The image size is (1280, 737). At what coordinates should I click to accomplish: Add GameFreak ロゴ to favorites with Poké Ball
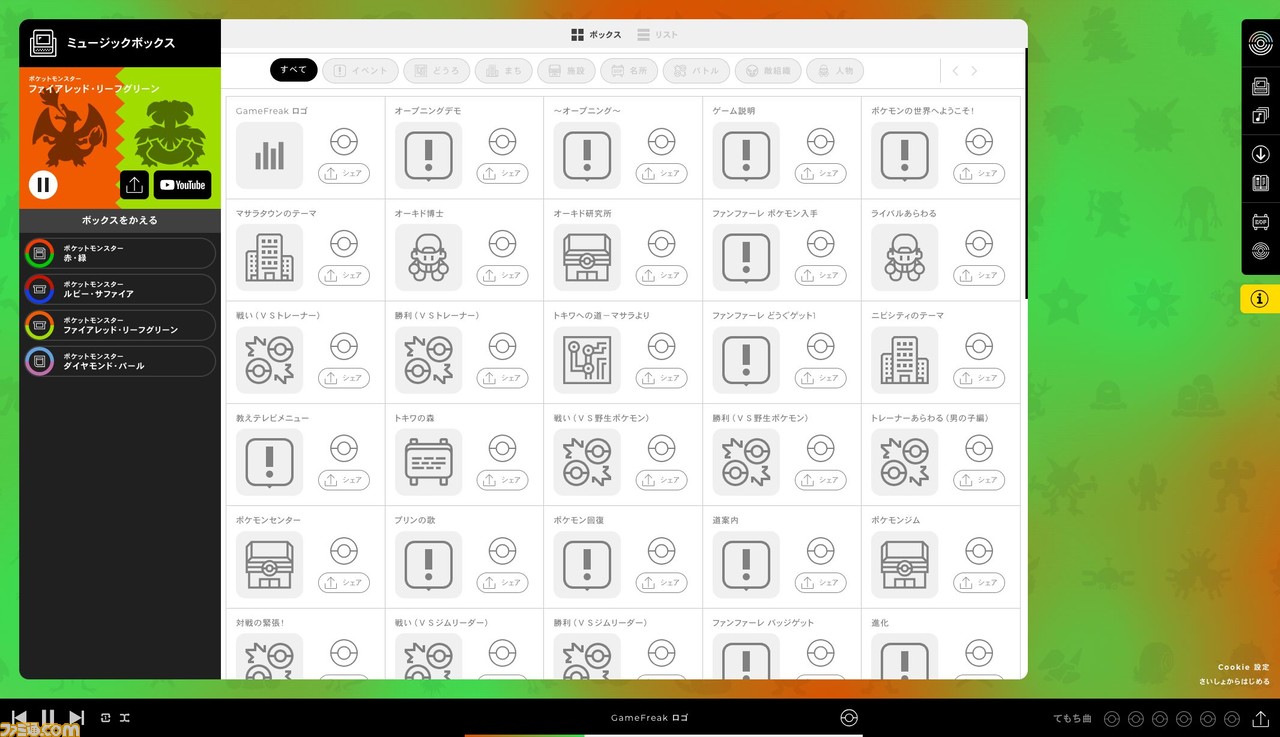tap(344, 141)
